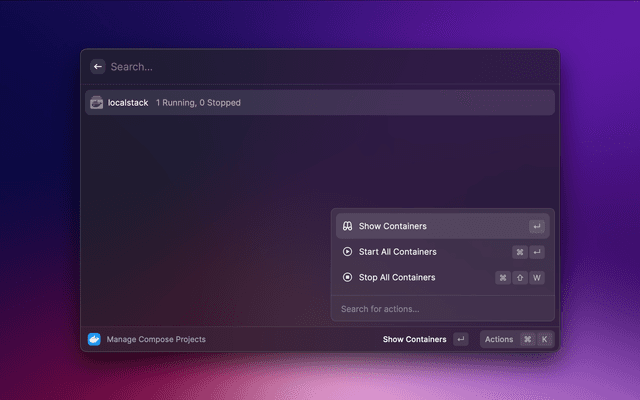Click the return key badge in Show Containers row
The height and width of the screenshot is (400, 640).
tap(537, 226)
